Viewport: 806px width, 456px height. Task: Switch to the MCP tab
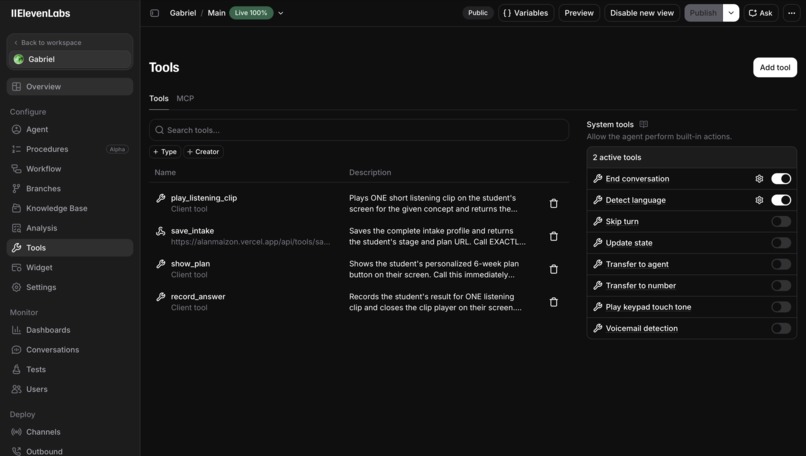[x=185, y=98]
